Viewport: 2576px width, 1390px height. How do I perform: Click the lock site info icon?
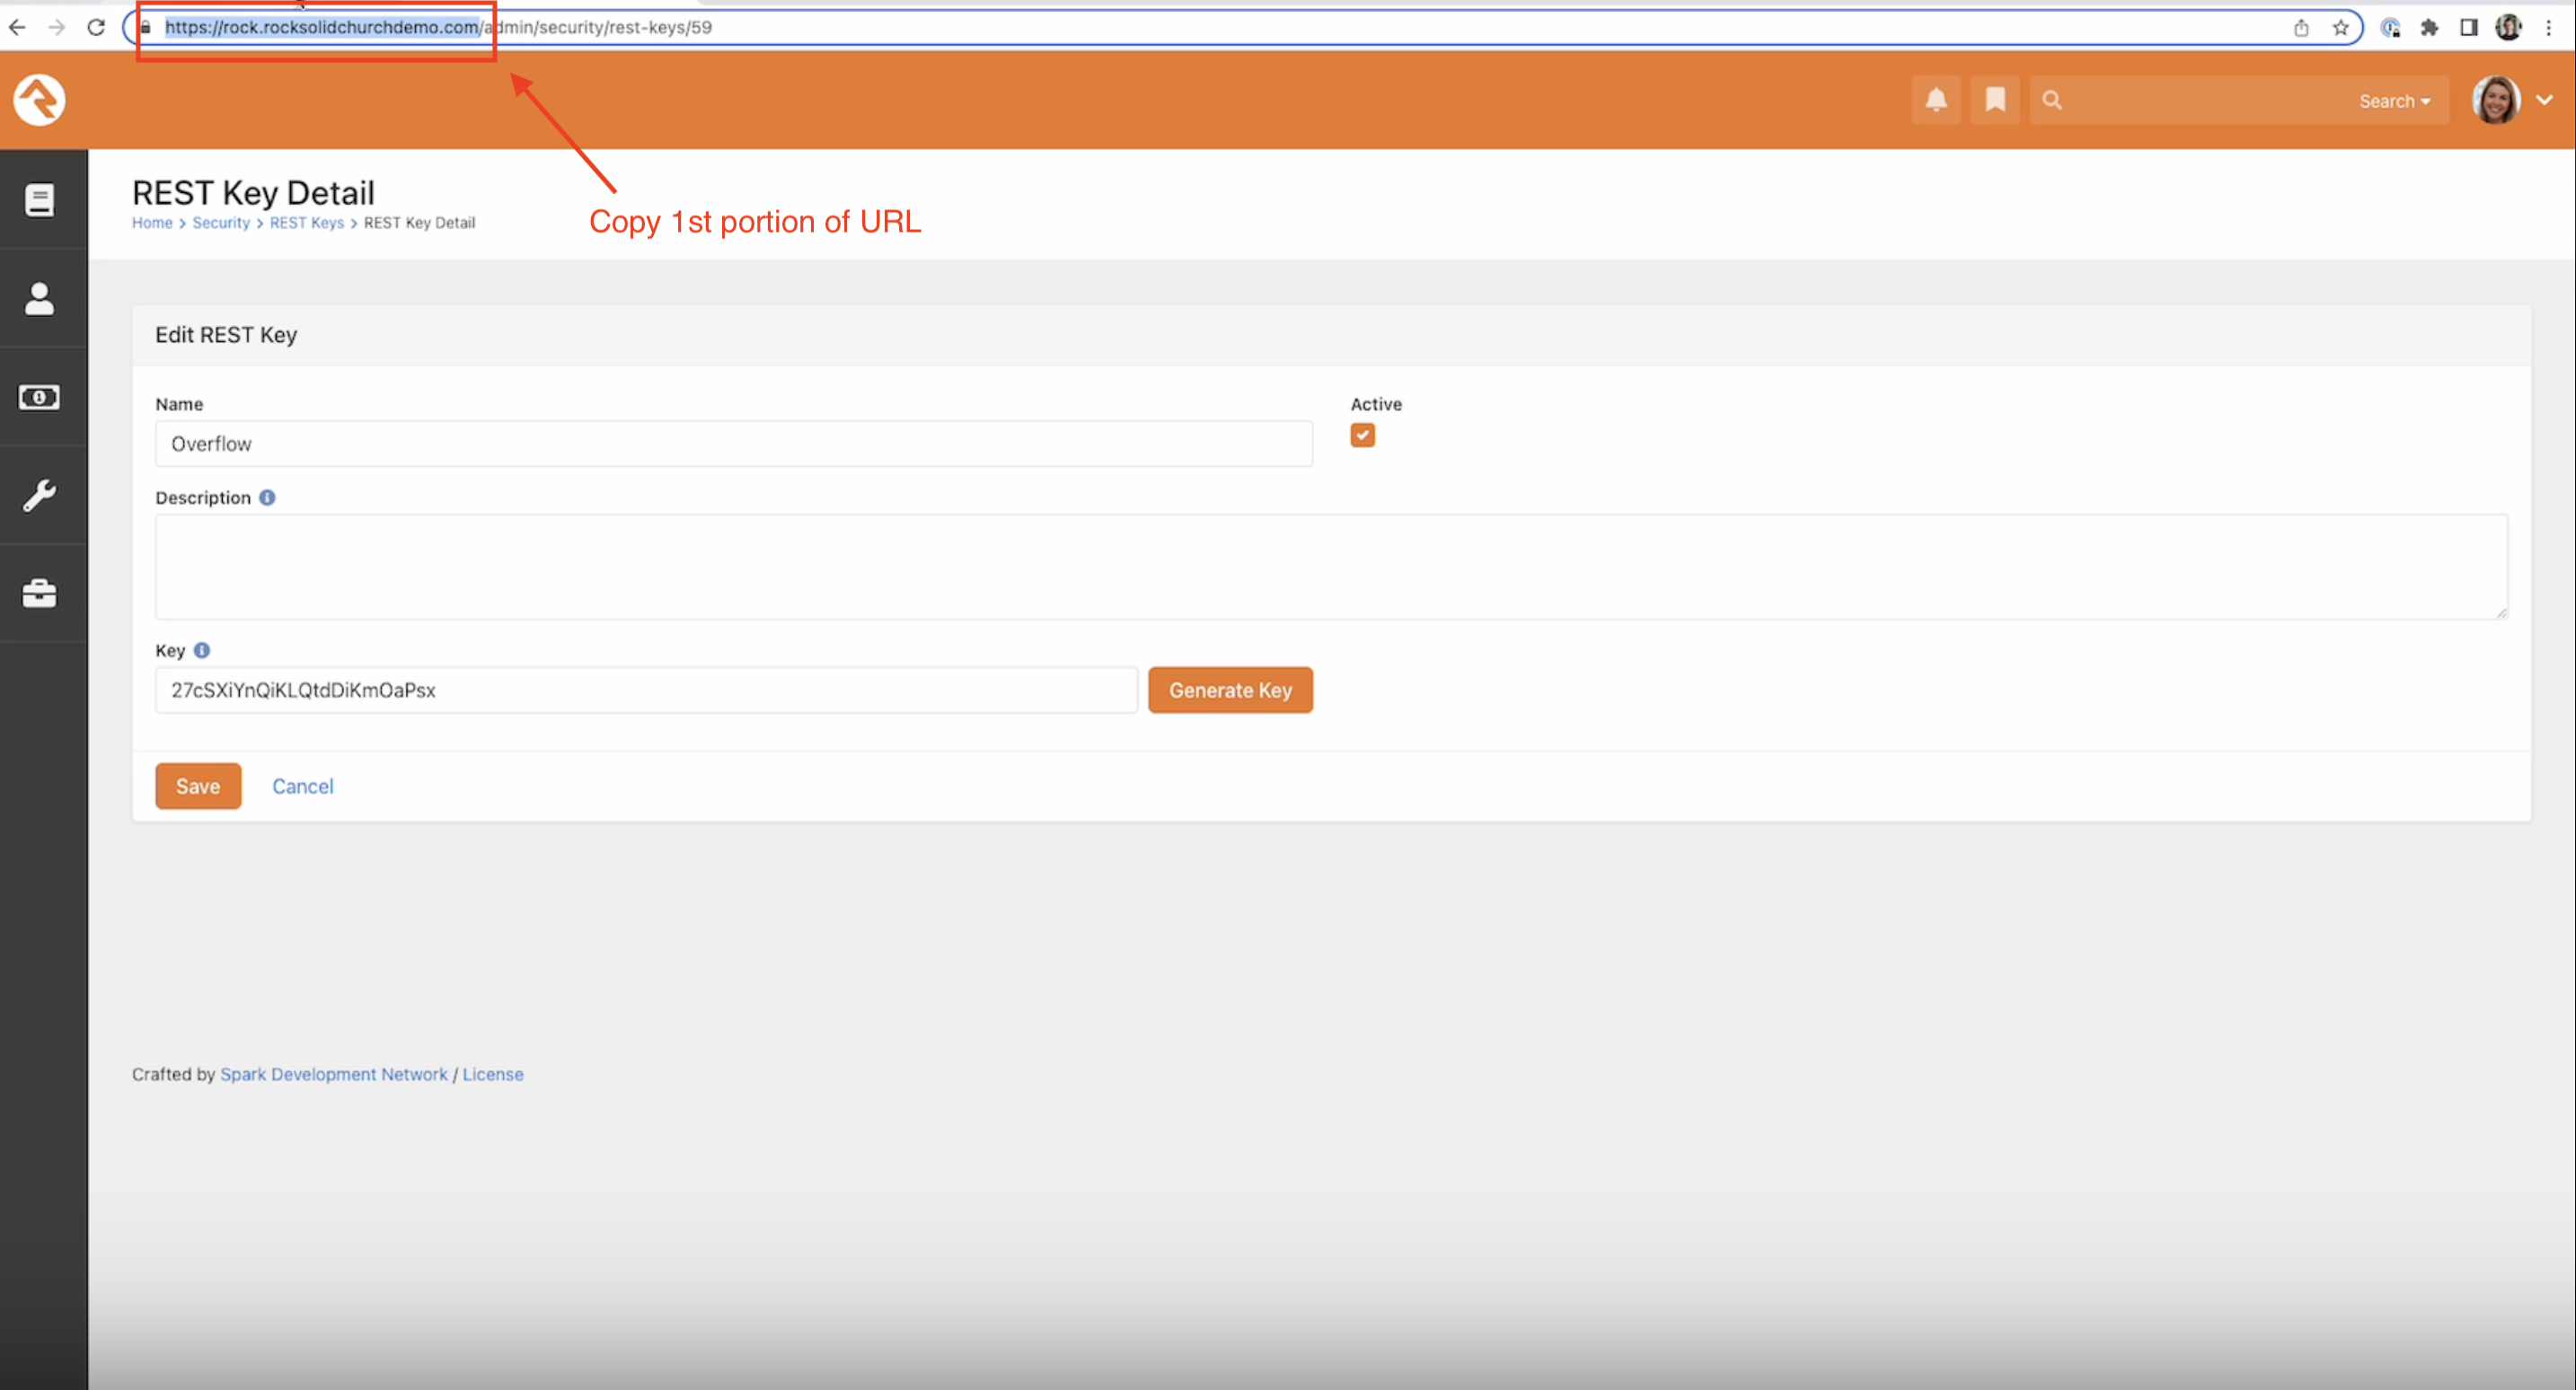146,27
